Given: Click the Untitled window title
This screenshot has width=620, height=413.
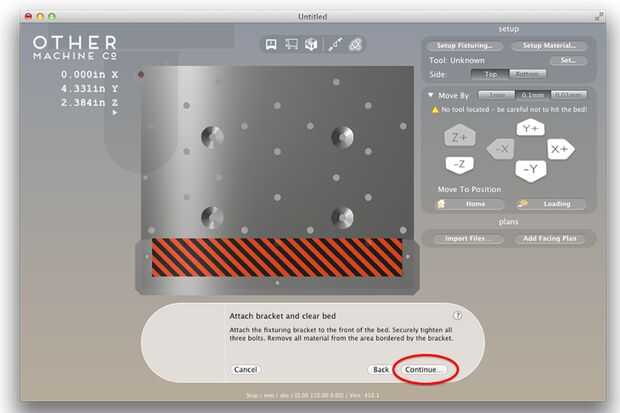Looking at the screenshot, I should click(x=312, y=17).
